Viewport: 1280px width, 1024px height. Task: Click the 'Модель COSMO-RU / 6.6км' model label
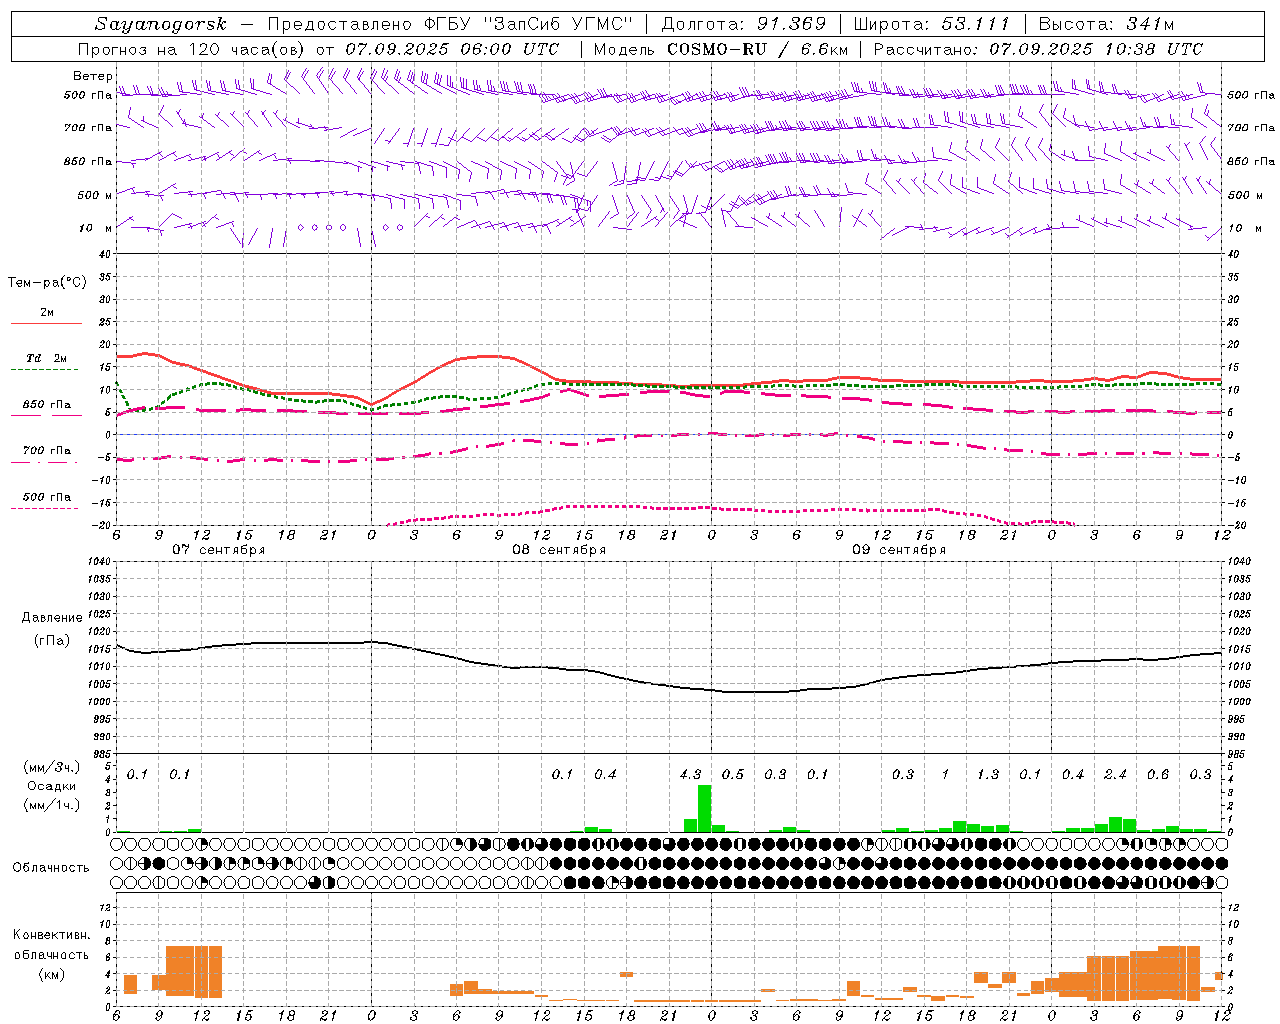(x=721, y=48)
